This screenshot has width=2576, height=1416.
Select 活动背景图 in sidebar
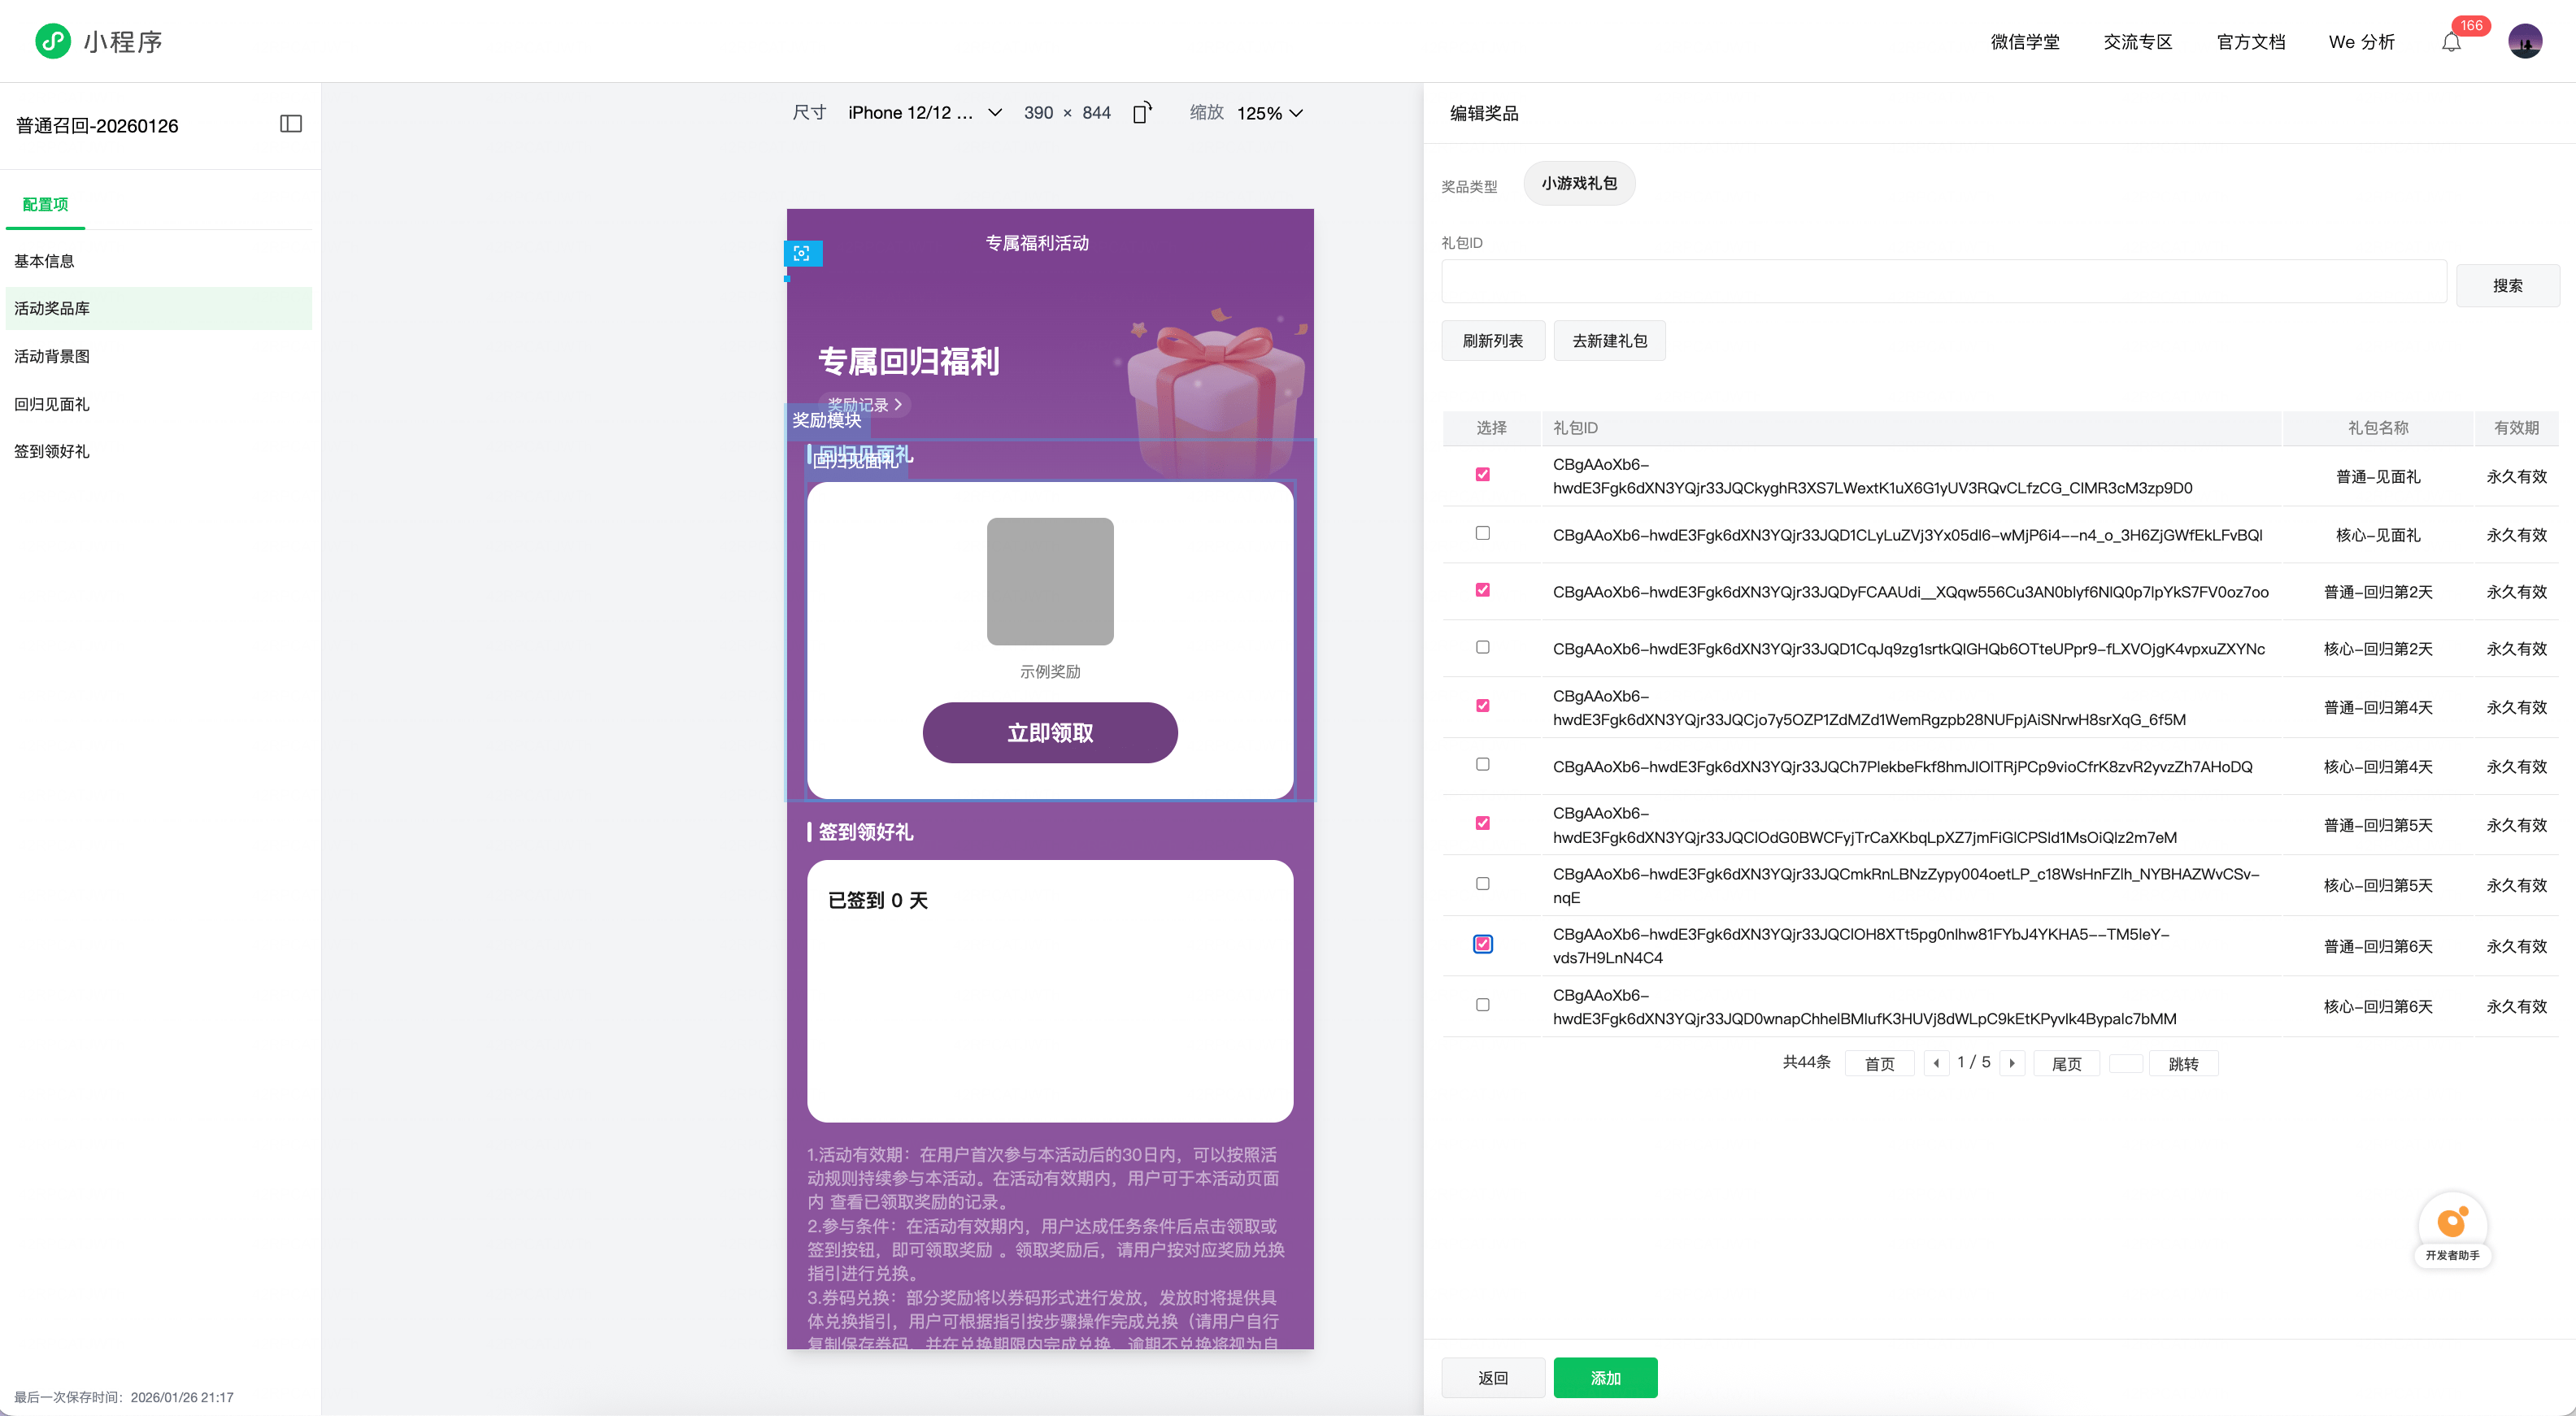point(52,356)
